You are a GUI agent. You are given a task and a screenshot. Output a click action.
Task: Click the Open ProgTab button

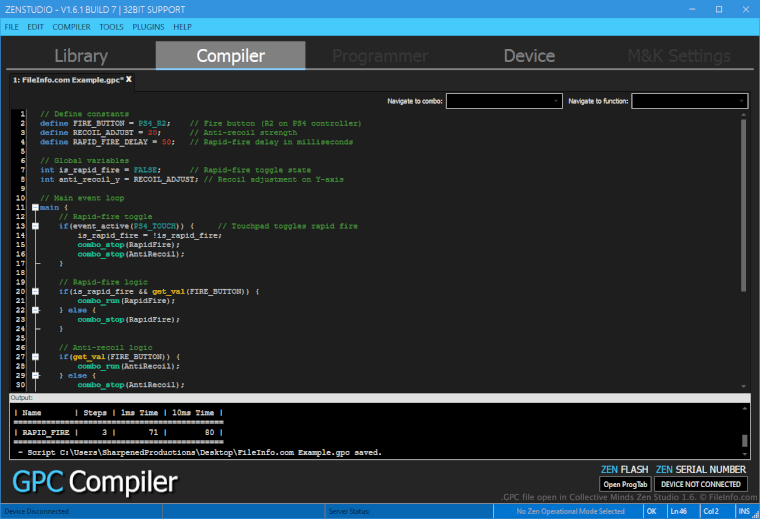coord(625,484)
